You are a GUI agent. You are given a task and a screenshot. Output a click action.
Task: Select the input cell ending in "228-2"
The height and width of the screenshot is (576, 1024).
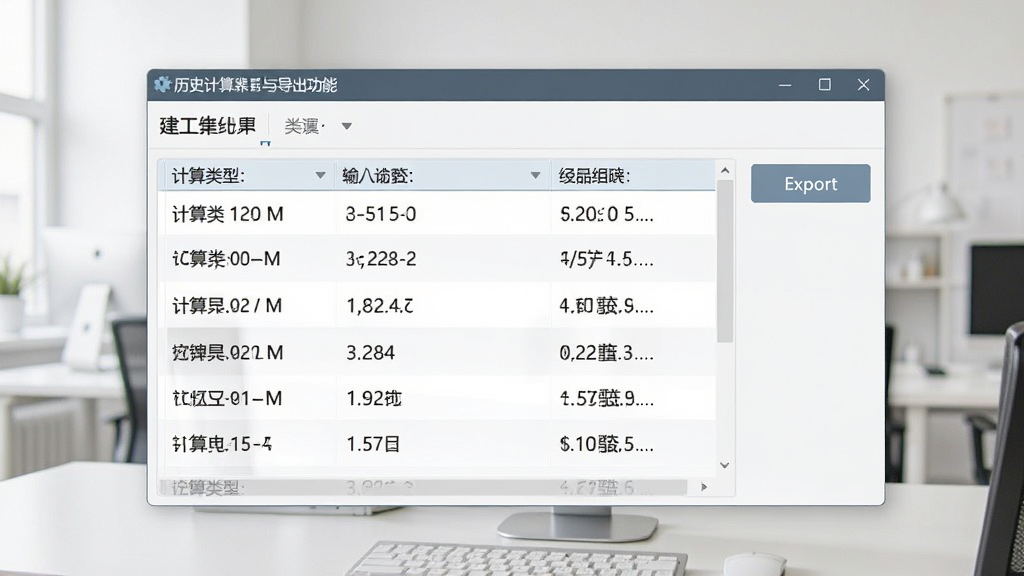[x=443, y=259]
